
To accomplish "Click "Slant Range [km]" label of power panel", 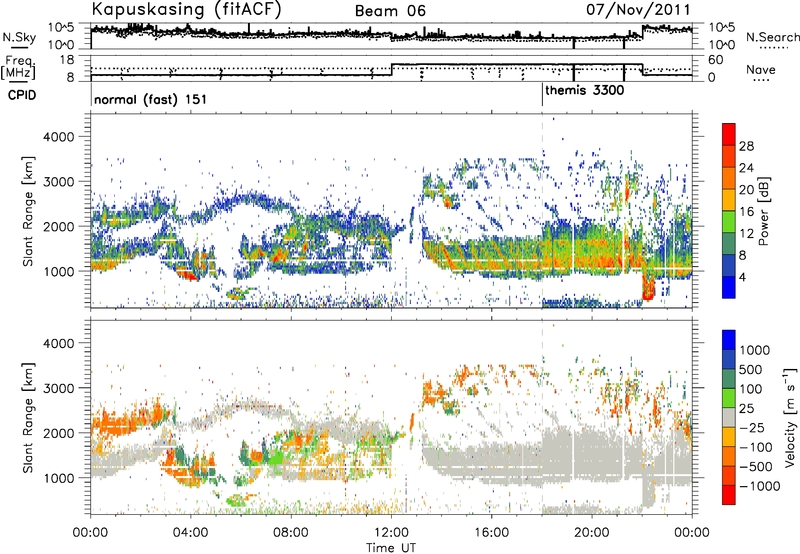I will pyautogui.click(x=28, y=211).
